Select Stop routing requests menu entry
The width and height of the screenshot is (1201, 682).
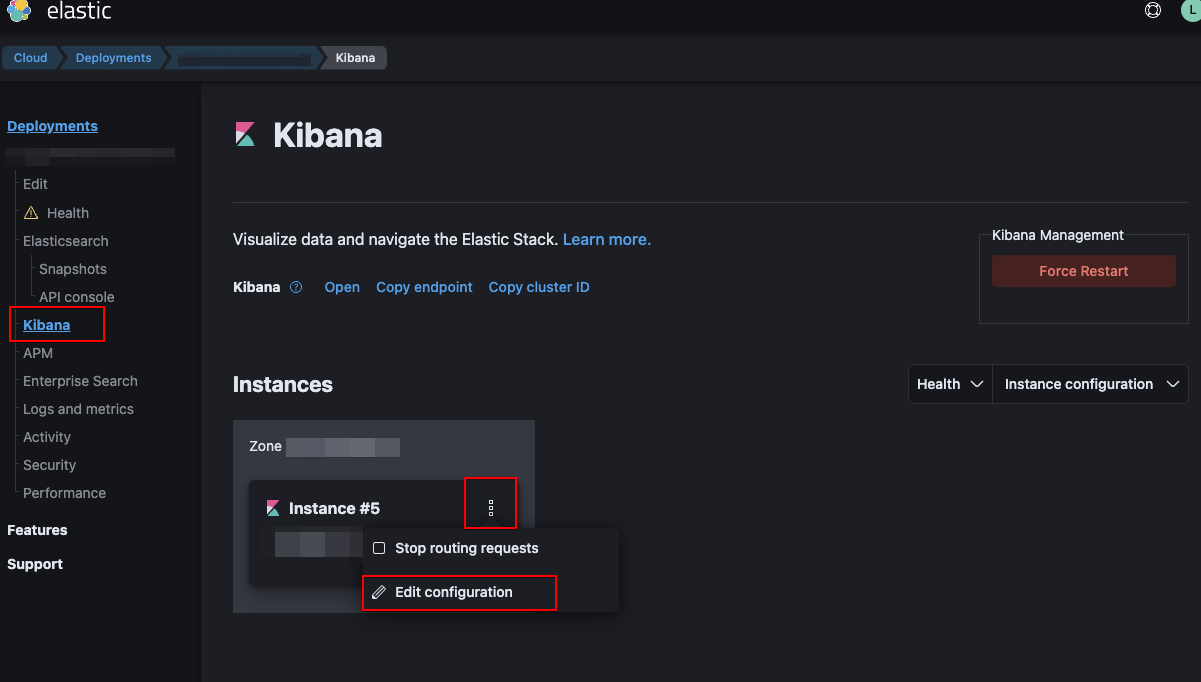coord(467,548)
